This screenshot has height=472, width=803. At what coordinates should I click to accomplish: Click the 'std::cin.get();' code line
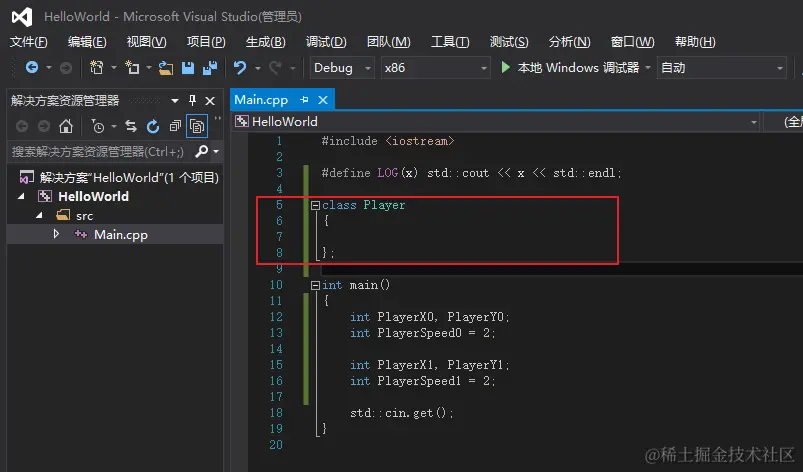(x=402, y=413)
